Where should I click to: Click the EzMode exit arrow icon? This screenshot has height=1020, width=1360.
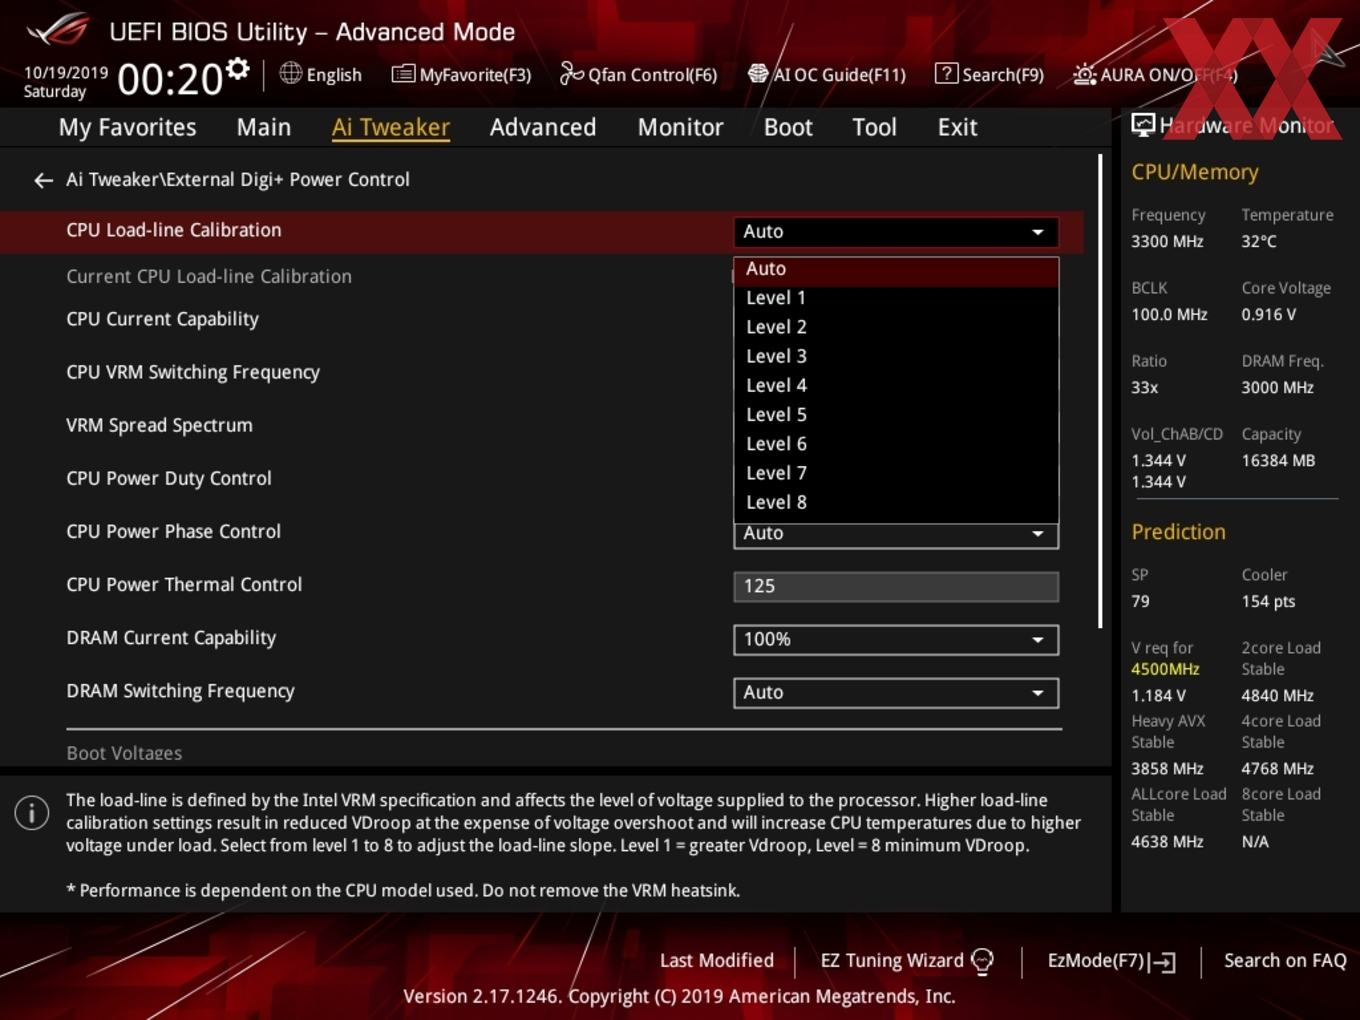click(x=1162, y=962)
